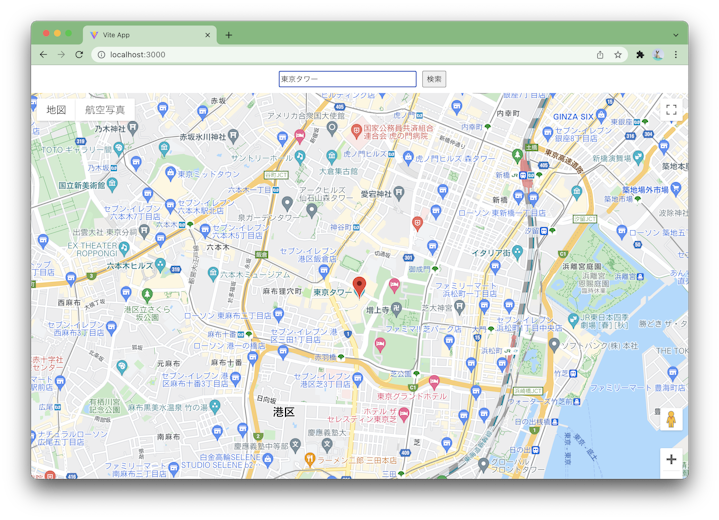
Task: Open the Chrome three-dot menu
Action: (x=676, y=55)
